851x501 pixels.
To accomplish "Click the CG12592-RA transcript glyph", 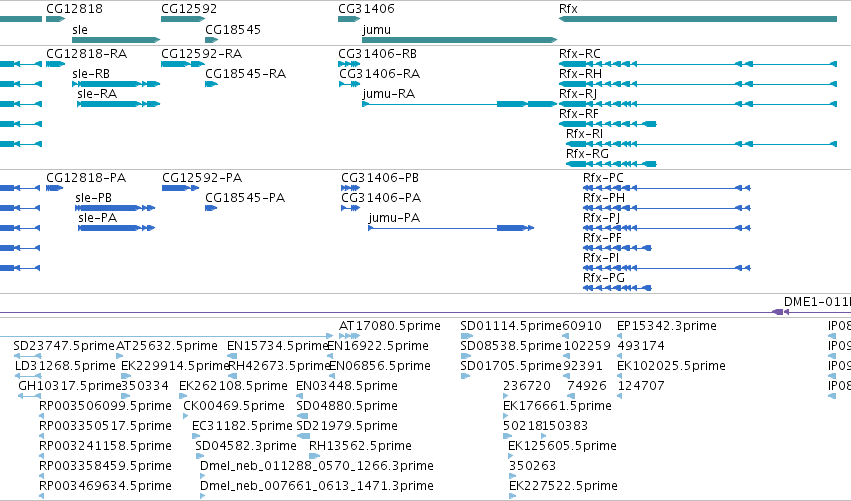I will click(x=183, y=64).
